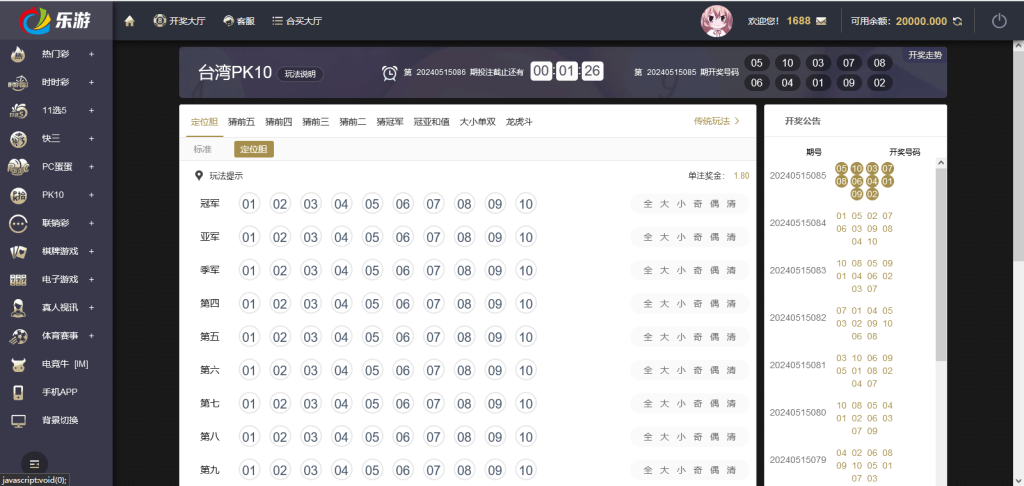Click 大 in 亚军 row
Image resolution: width=1024 pixels, height=486 pixels.
[664, 237]
